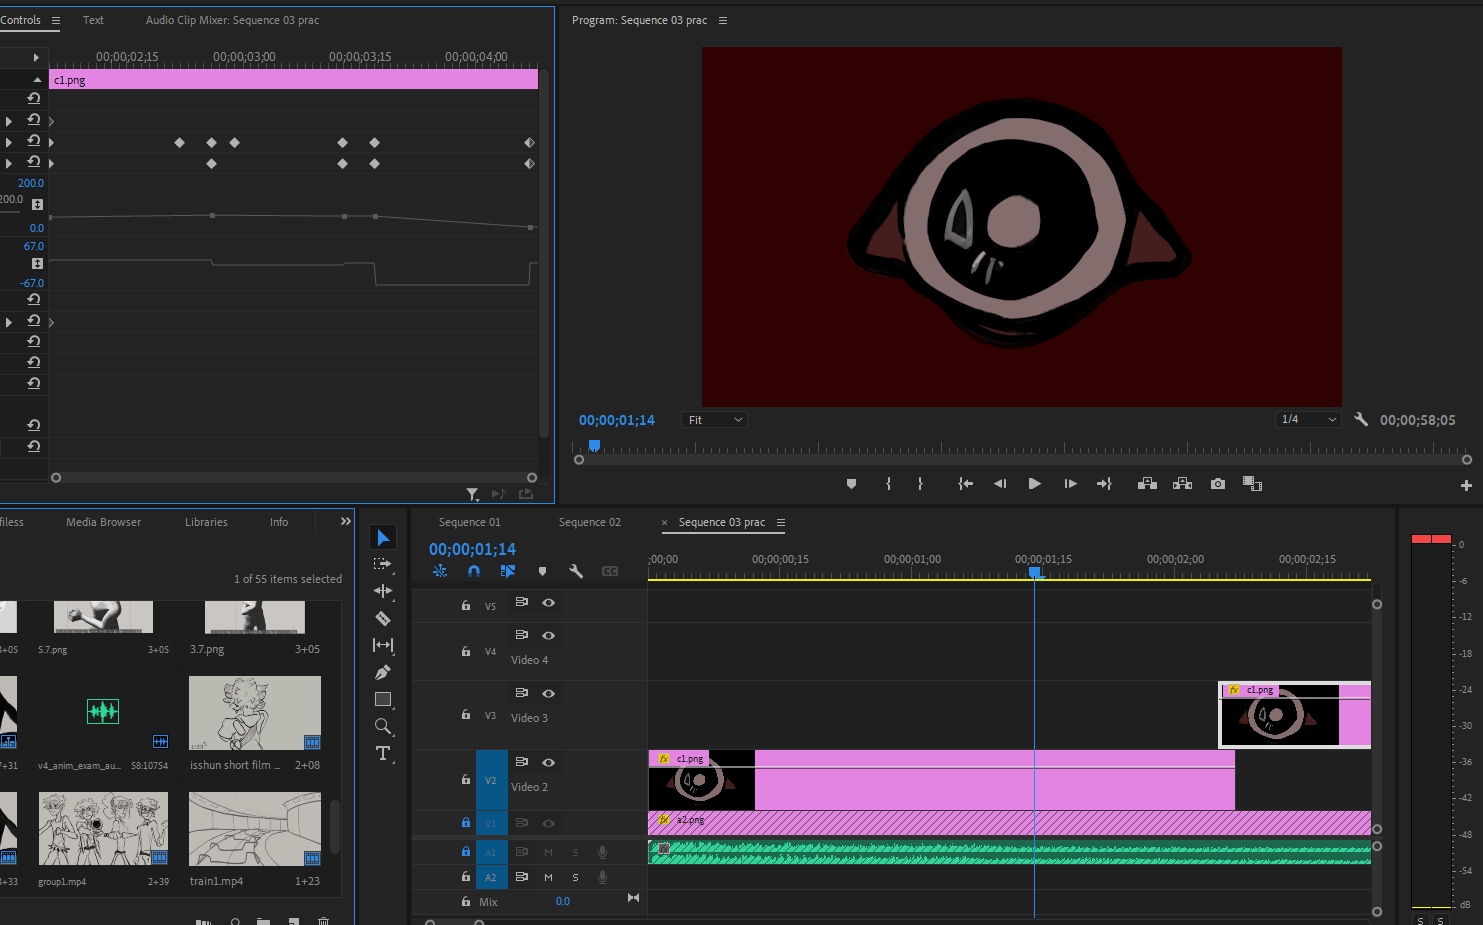Select the Rectangle tool
This screenshot has width=1483, height=925.
[x=383, y=699]
